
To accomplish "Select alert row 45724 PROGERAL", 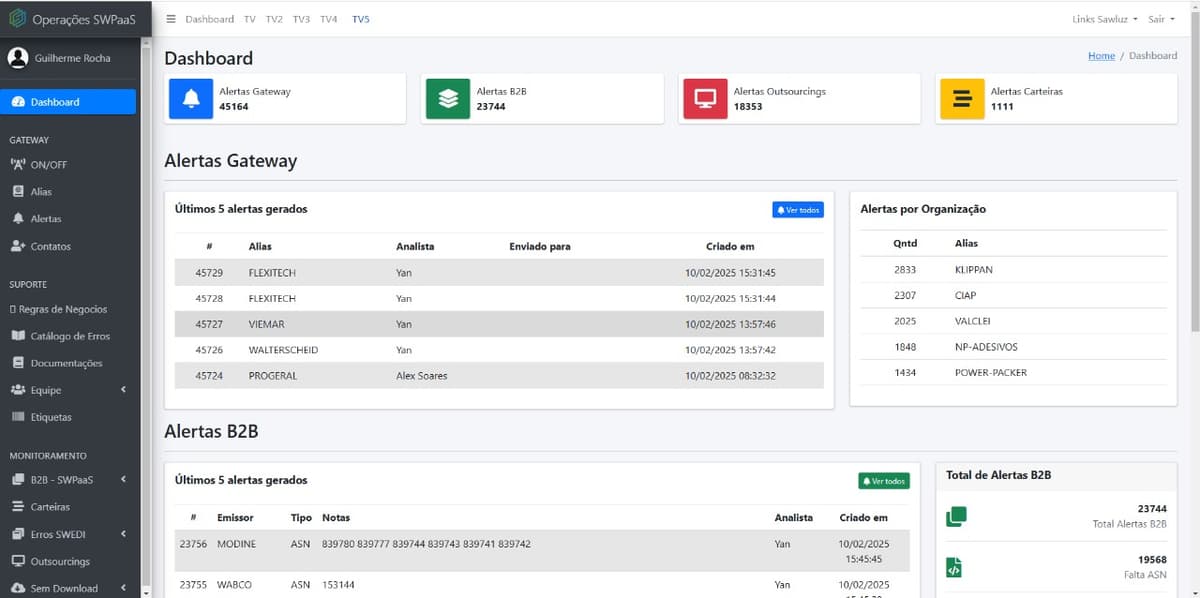I will [x=499, y=376].
